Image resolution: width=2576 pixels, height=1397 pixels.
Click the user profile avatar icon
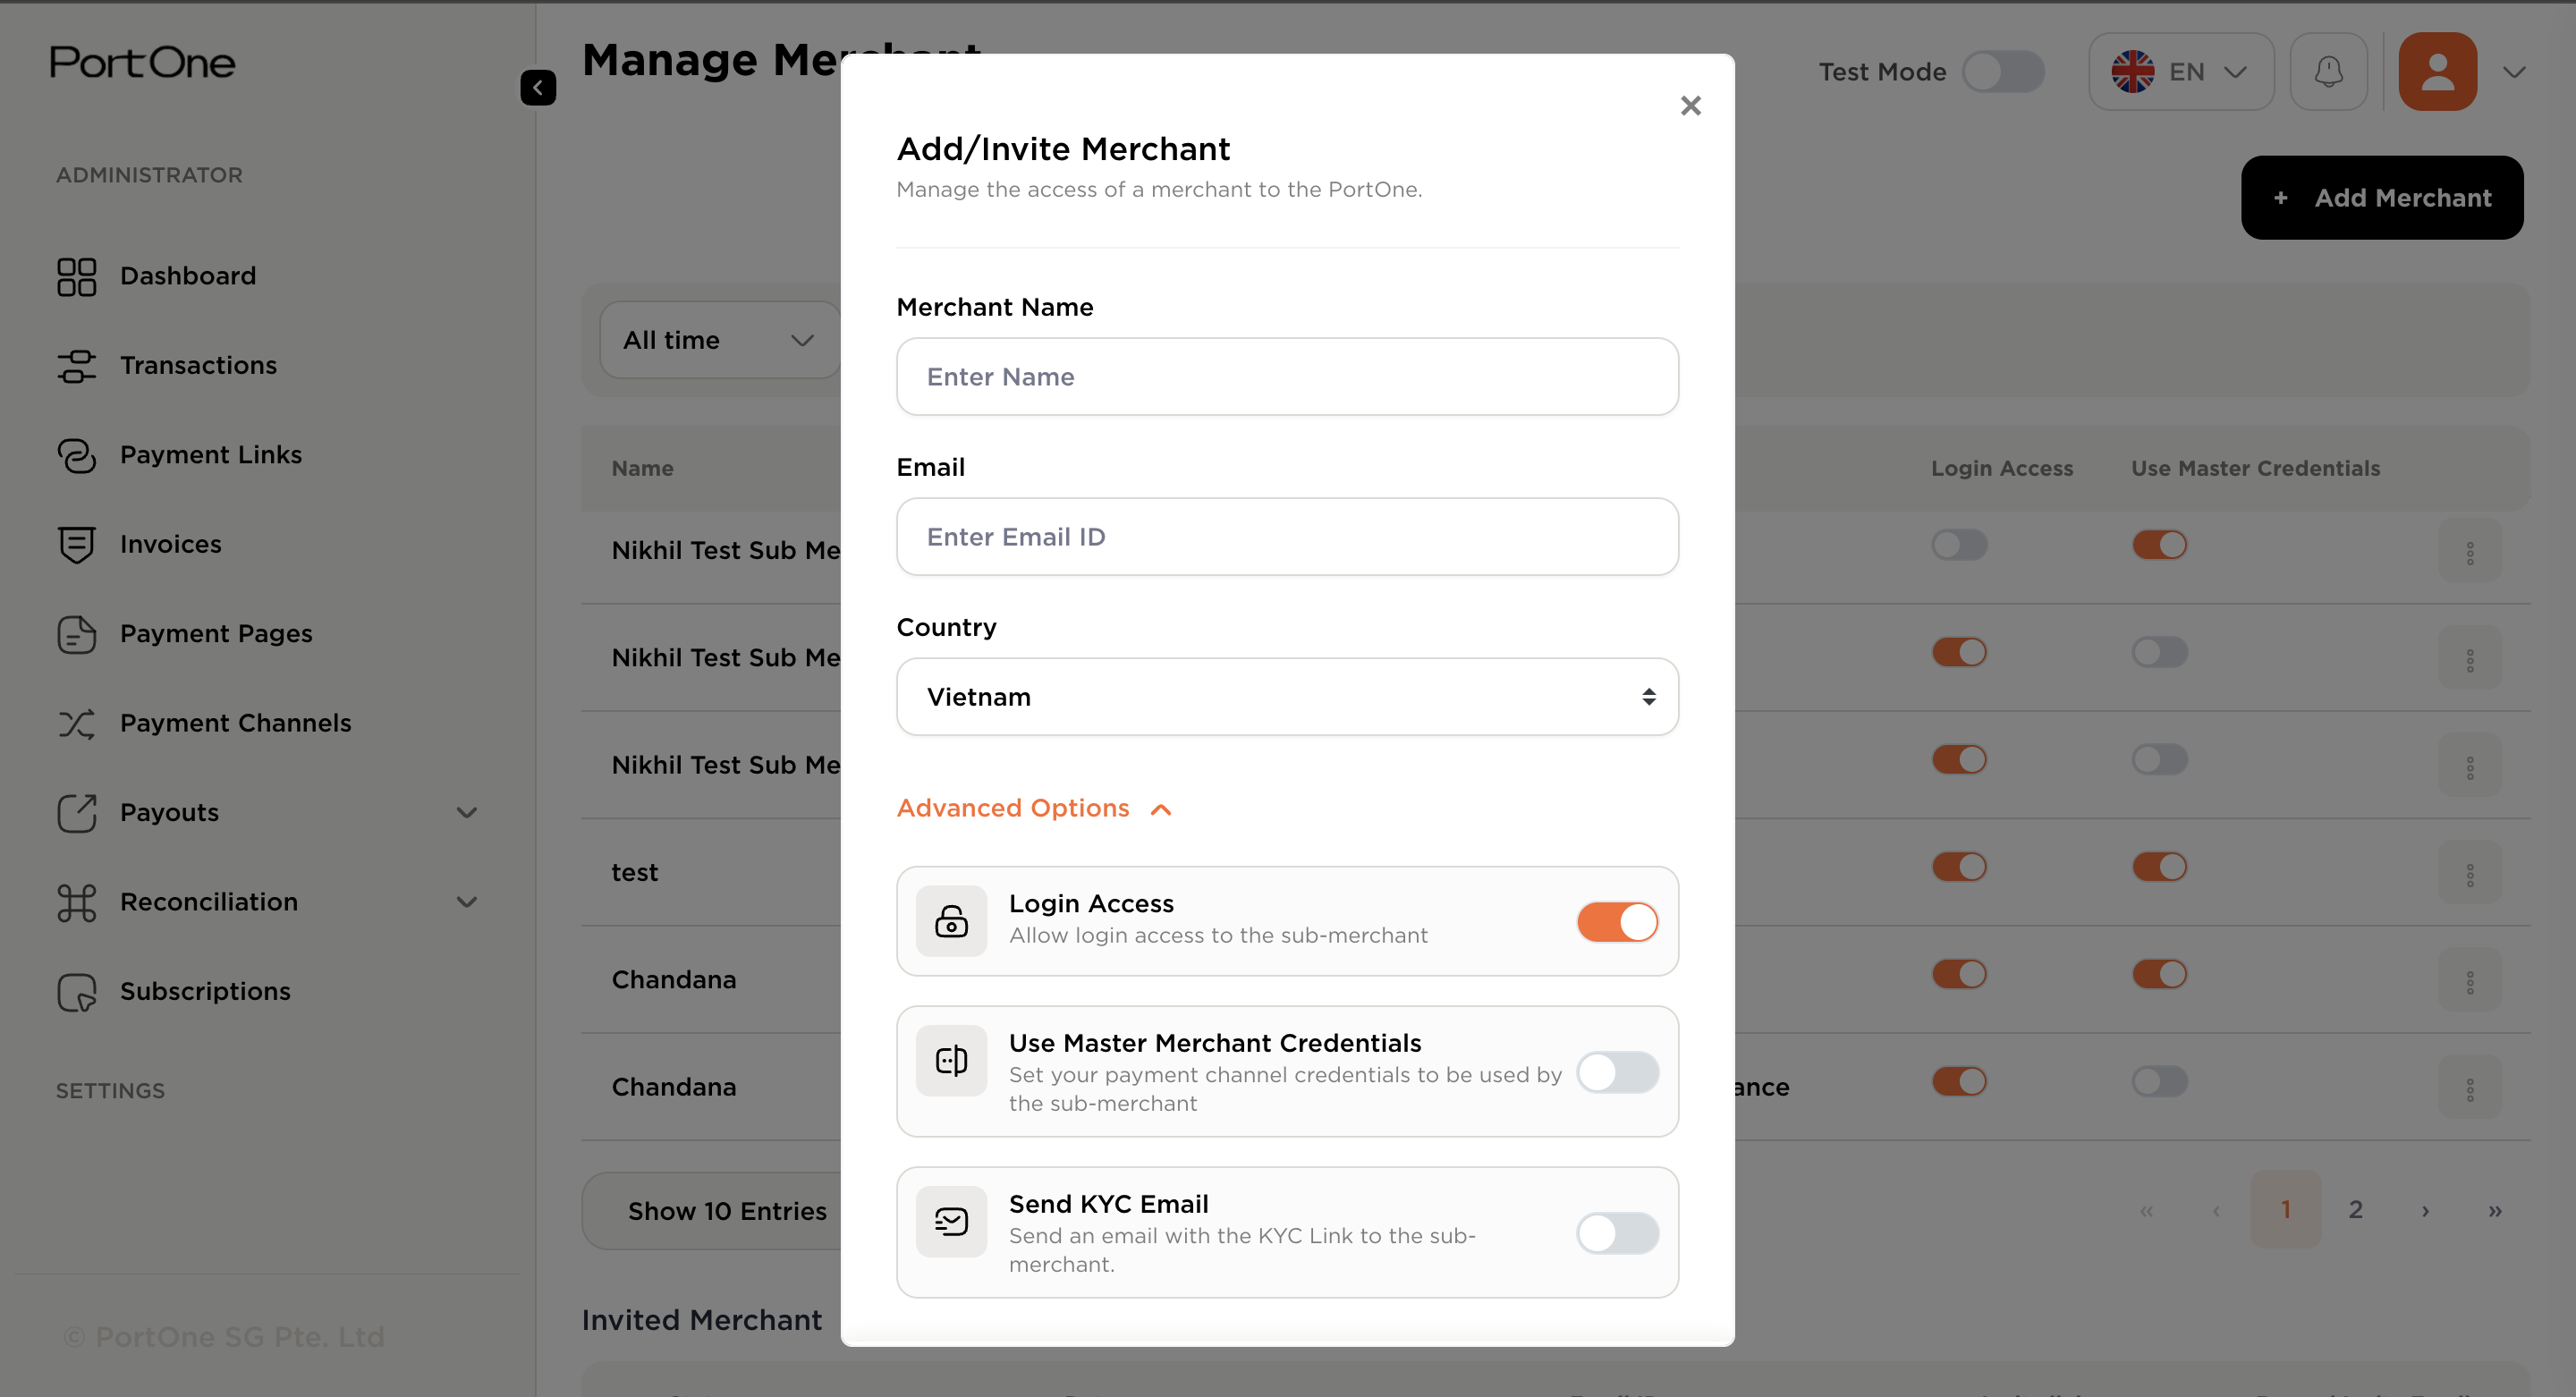(2437, 72)
